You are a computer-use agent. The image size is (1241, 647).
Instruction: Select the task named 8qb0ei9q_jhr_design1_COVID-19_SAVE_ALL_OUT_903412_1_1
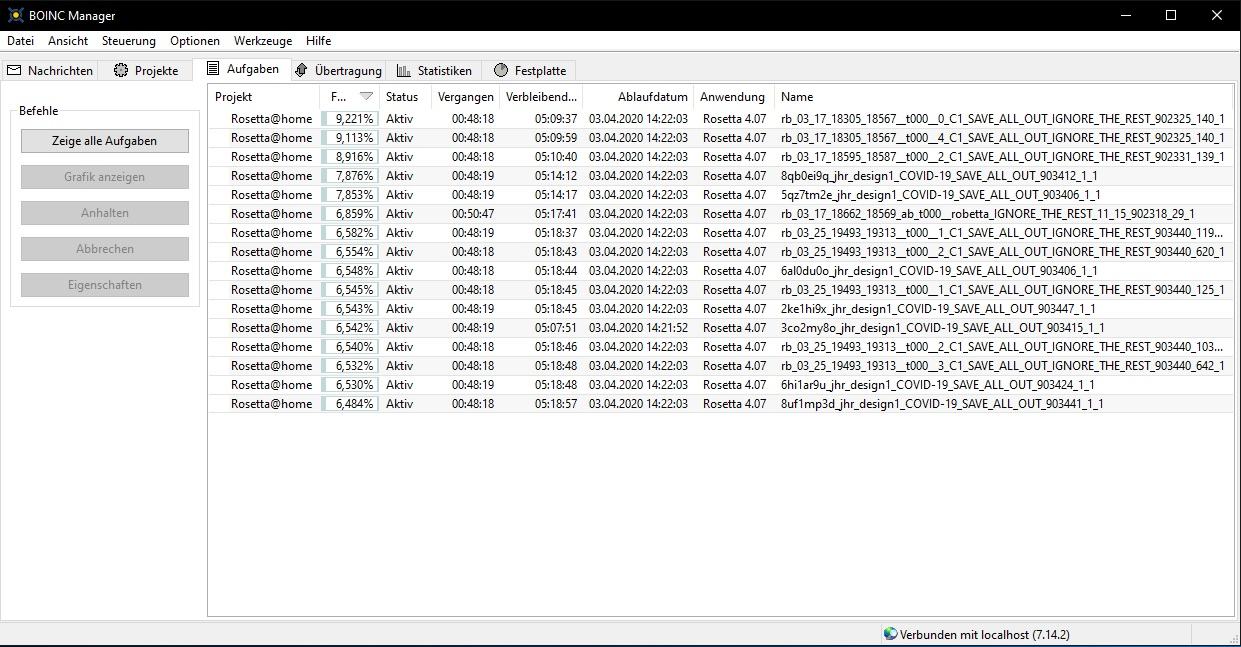[939, 176]
